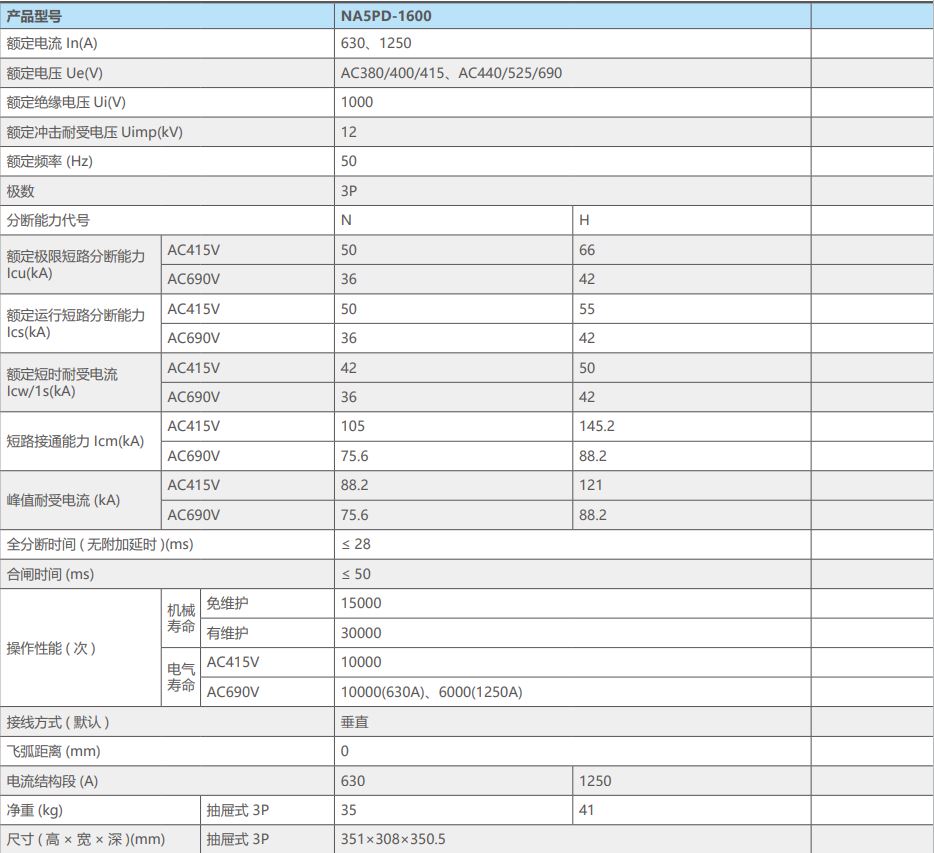934x853 pixels.
Task: Click the 额定冲击耐受电压 Uimp(kV) label
Action: tap(94, 132)
